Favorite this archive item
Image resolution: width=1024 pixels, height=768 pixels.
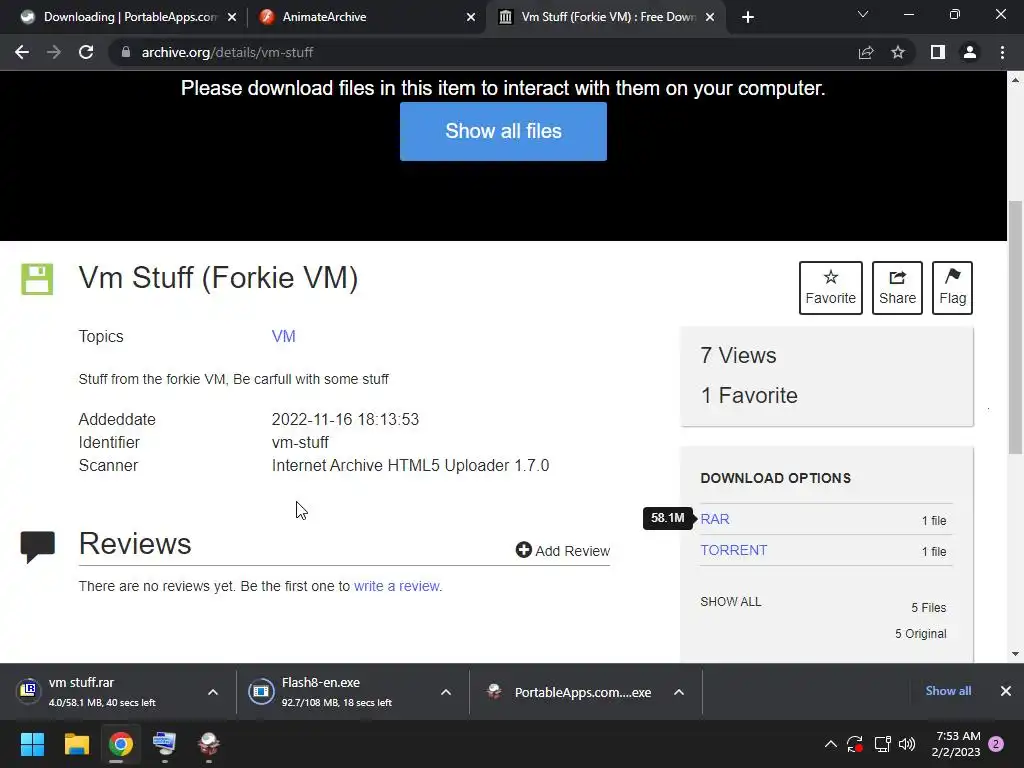coord(830,287)
